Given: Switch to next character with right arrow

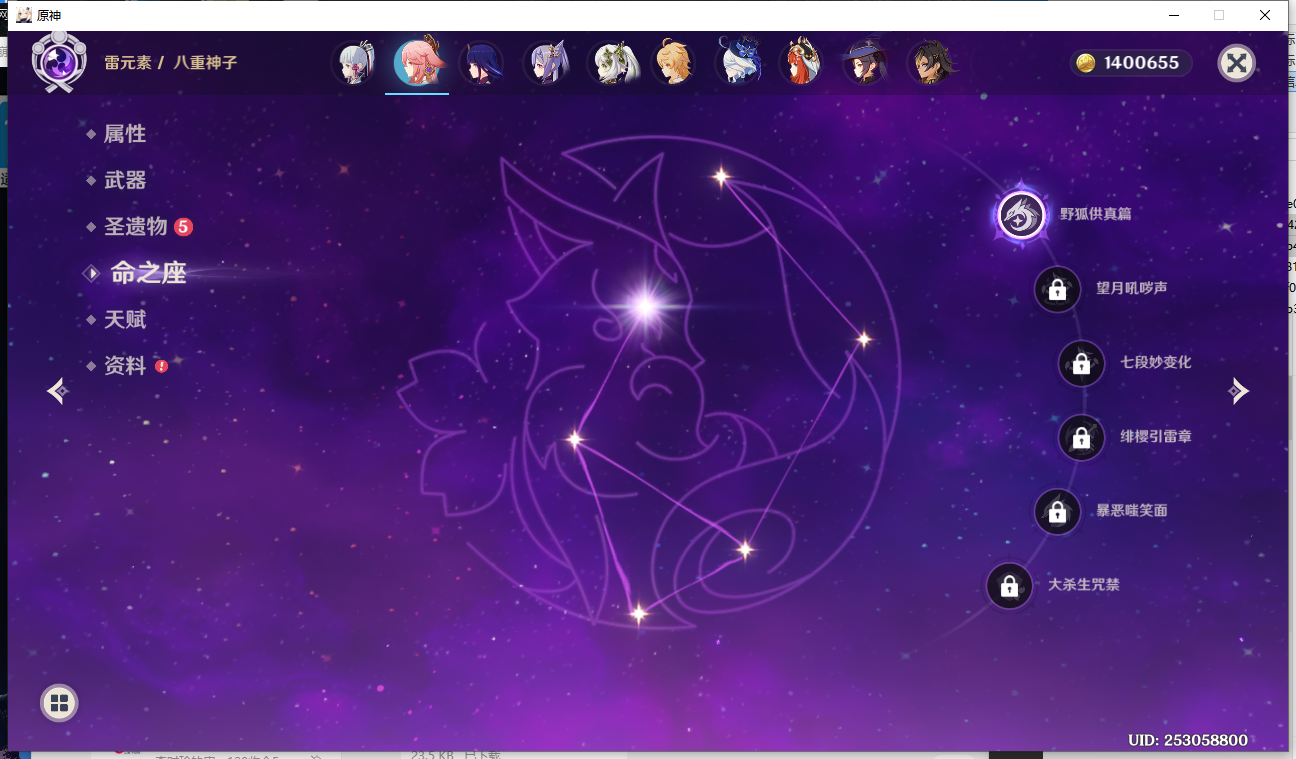Looking at the screenshot, I should (x=1239, y=391).
